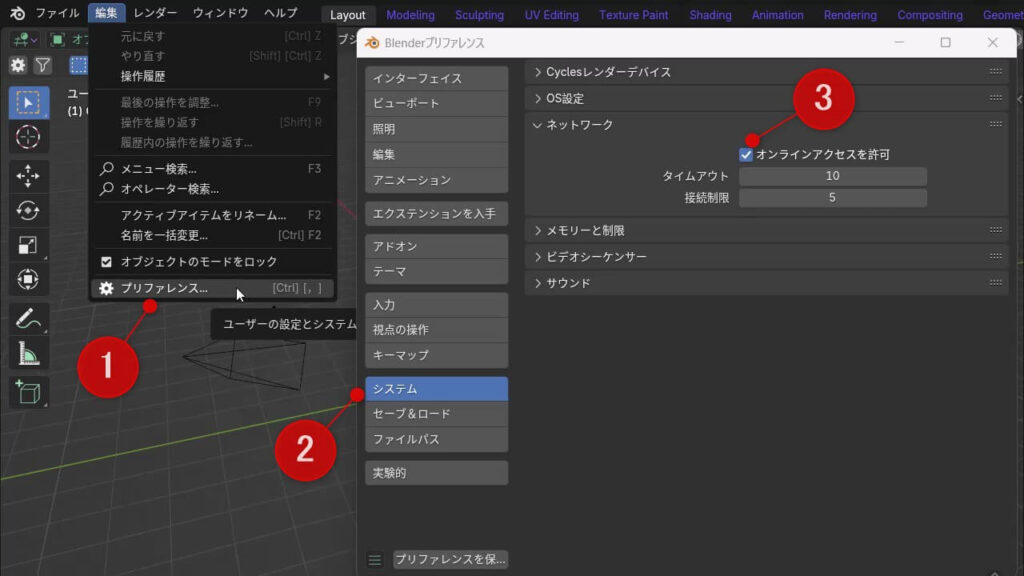Open エクステンションを入手 in preferences

tap(436, 213)
